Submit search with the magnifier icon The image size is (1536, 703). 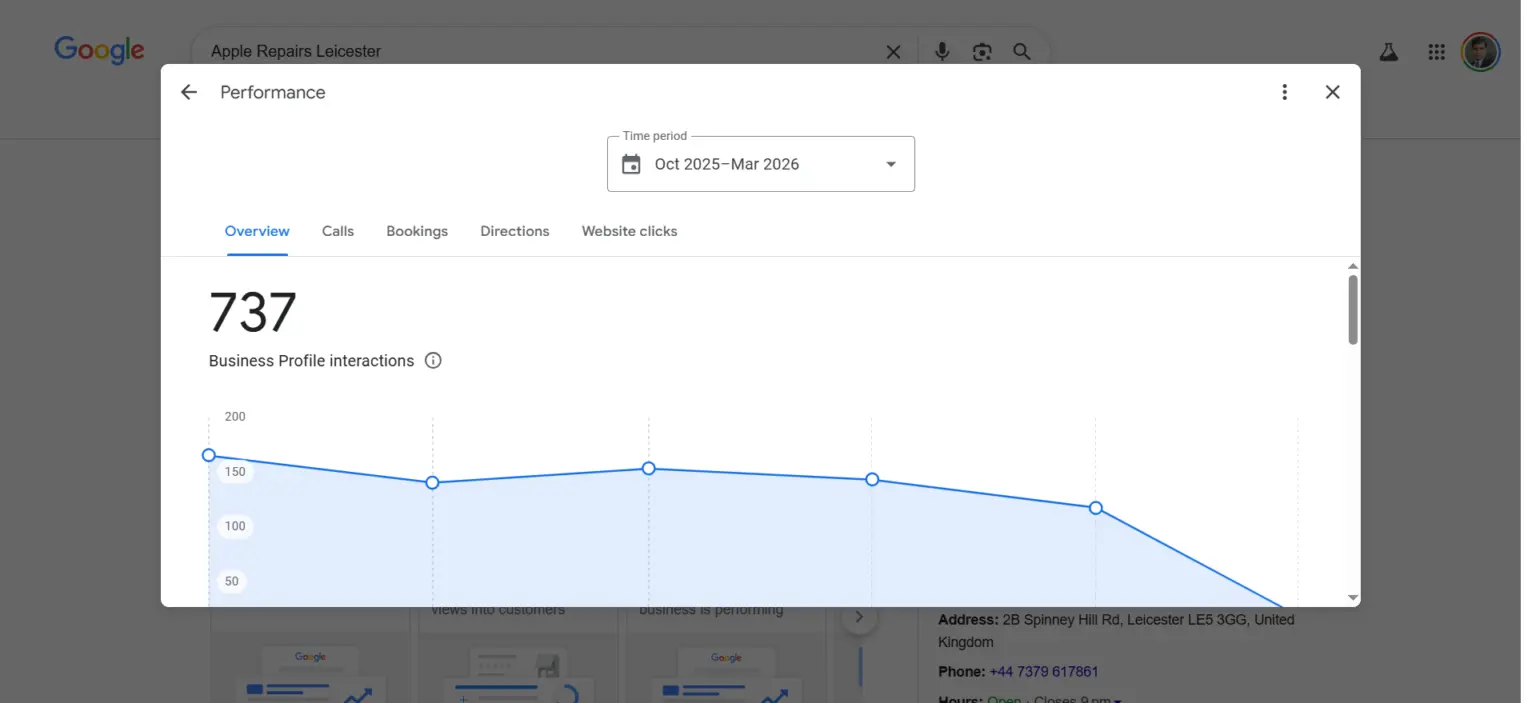pyautogui.click(x=1021, y=52)
